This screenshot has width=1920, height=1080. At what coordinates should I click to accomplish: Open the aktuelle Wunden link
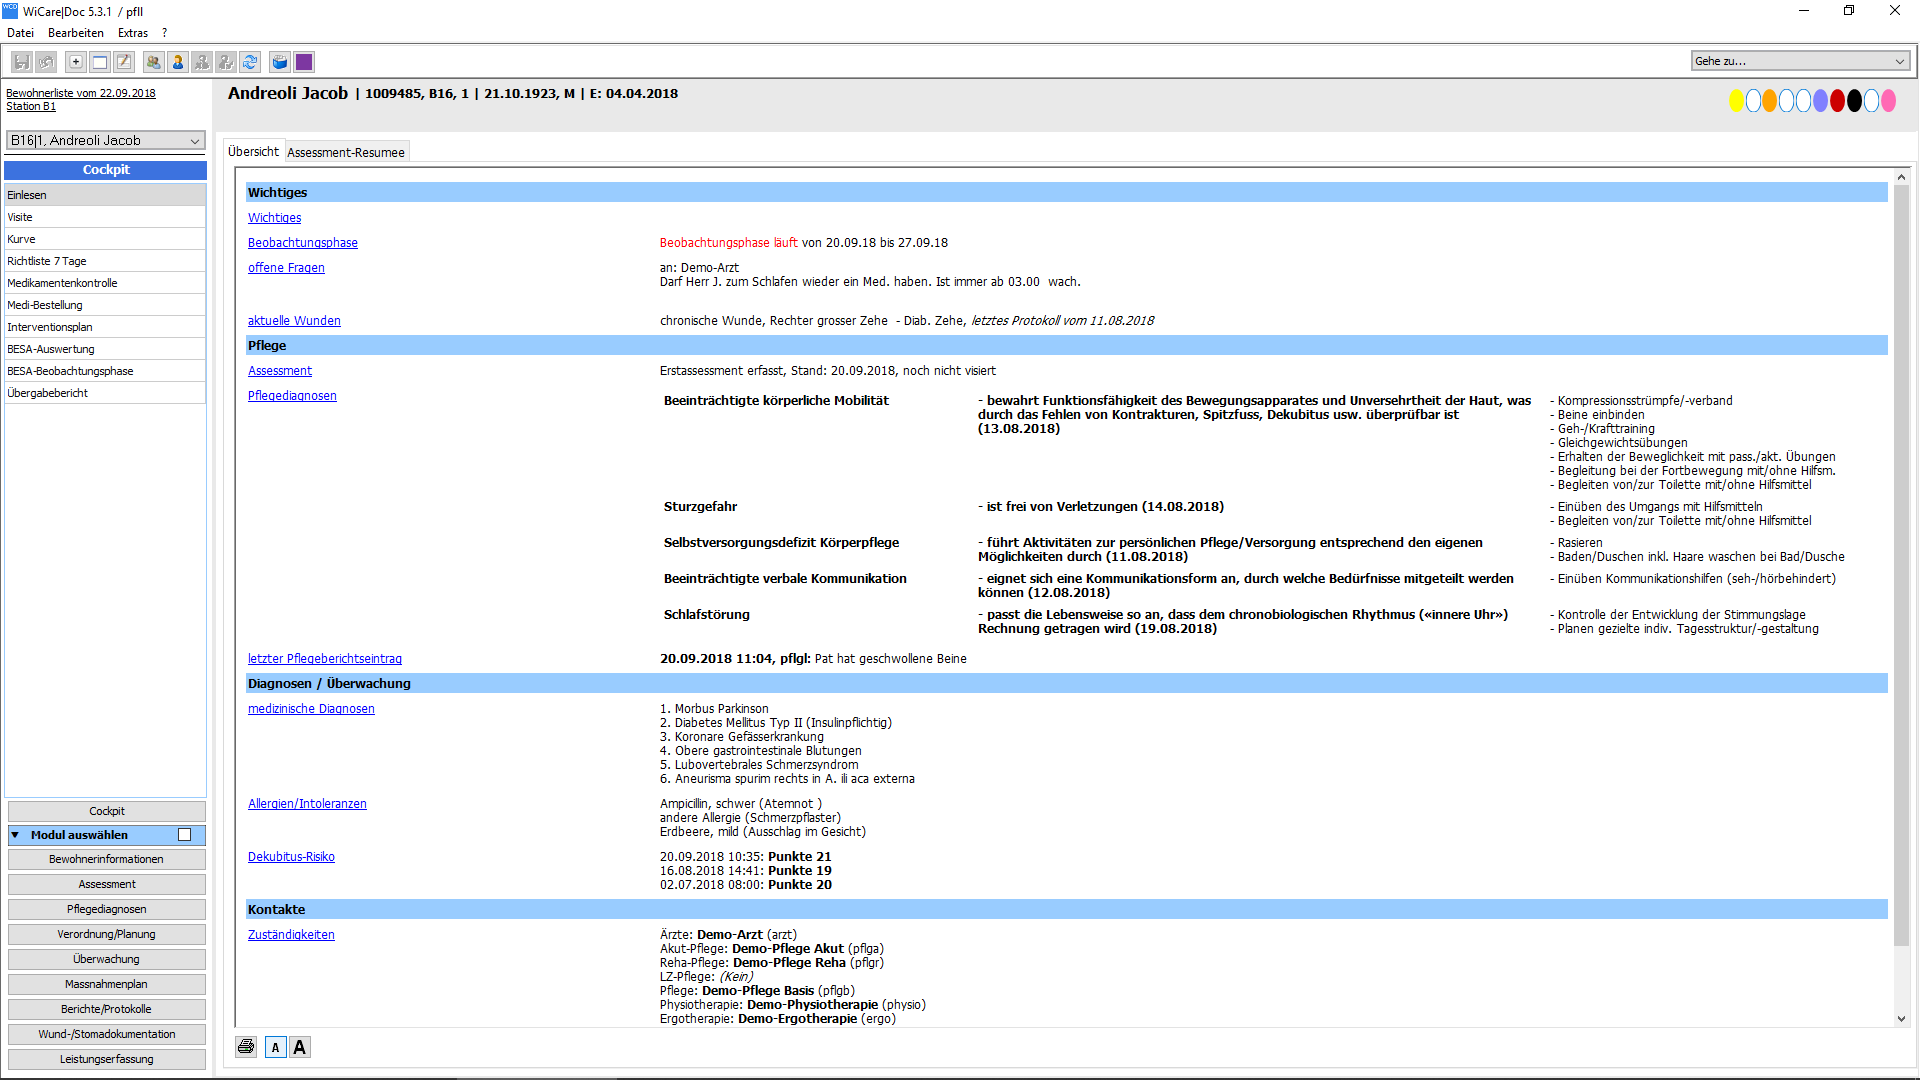[294, 321]
